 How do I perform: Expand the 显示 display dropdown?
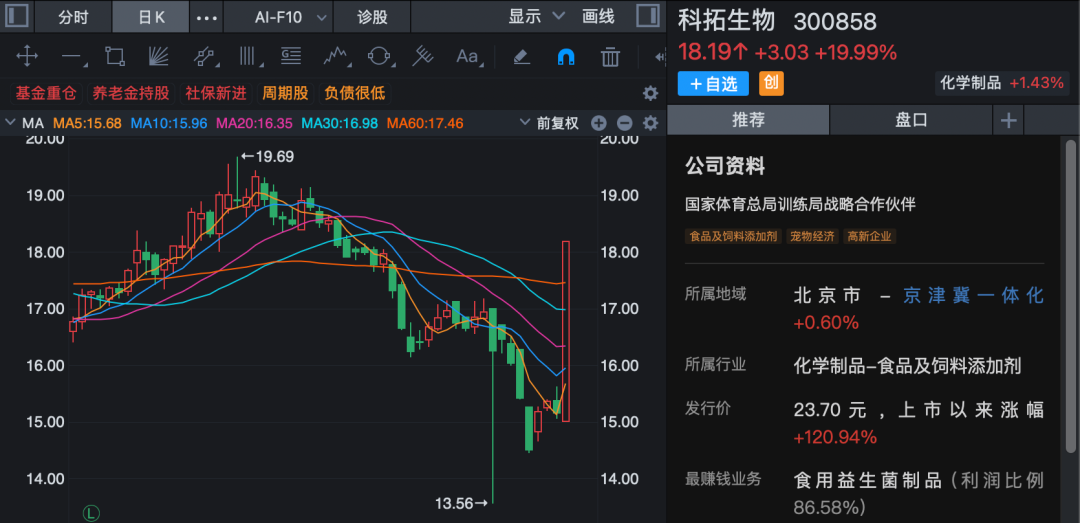[x=537, y=17]
